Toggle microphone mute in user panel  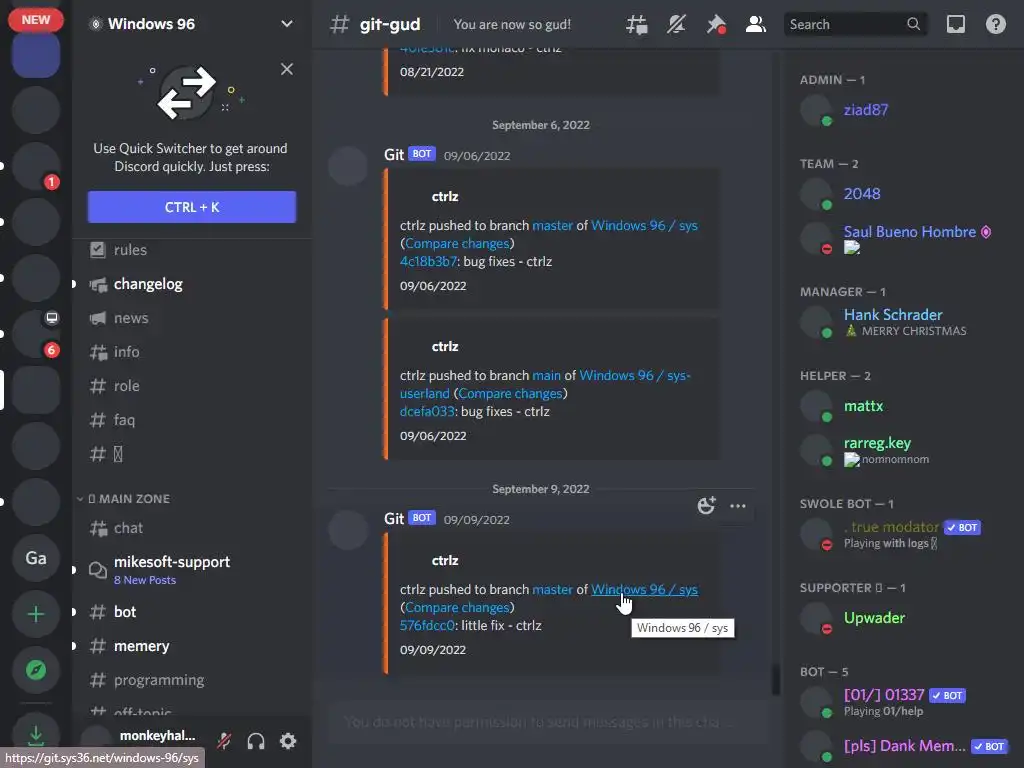pos(224,741)
